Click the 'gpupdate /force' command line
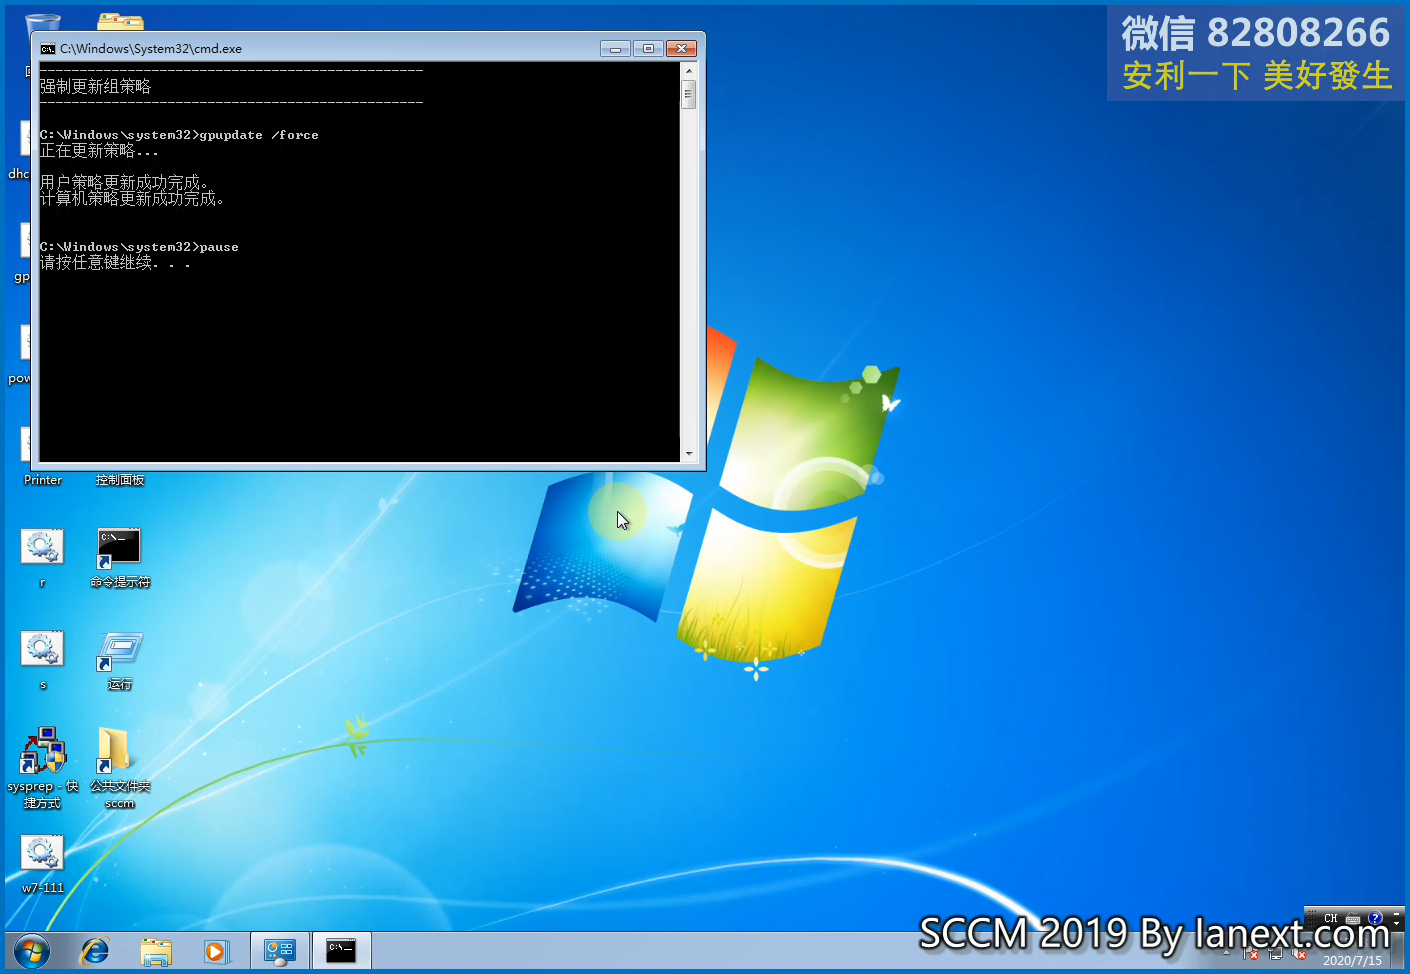1410x974 pixels. pos(179,135)
